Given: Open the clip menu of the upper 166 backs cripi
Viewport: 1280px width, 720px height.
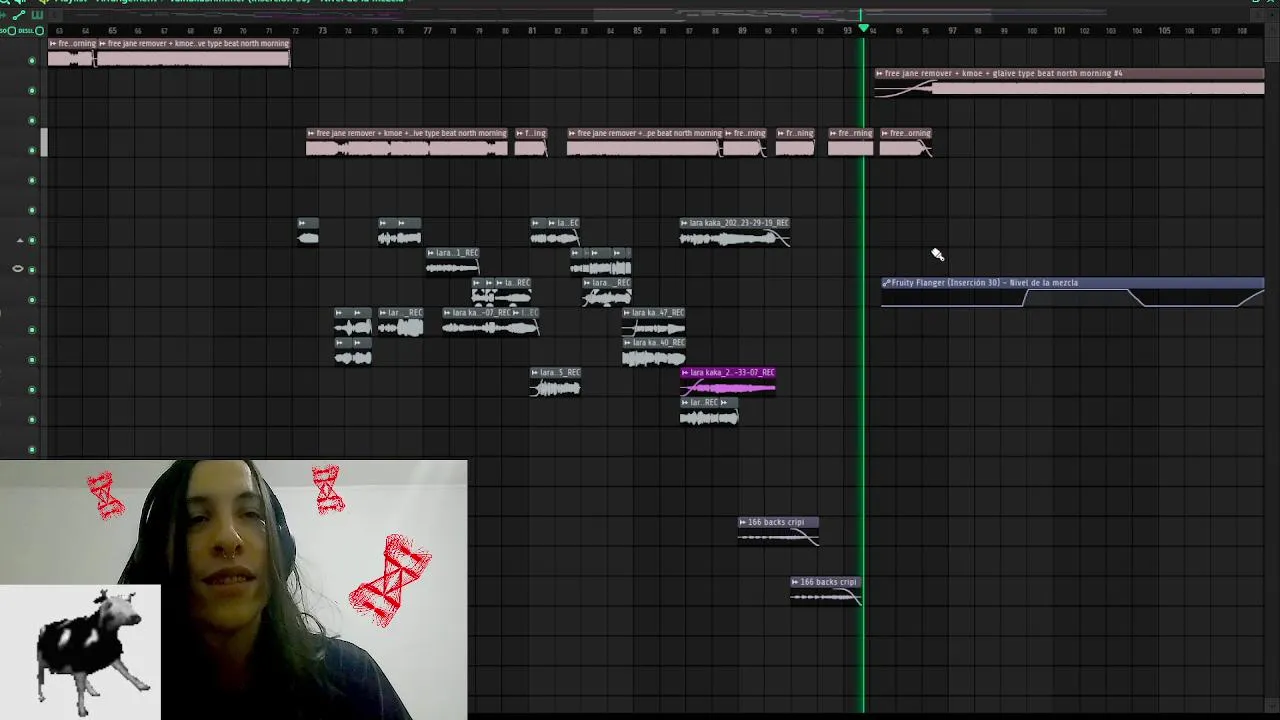Looking at the screenshot, I should tap(742, 522).
